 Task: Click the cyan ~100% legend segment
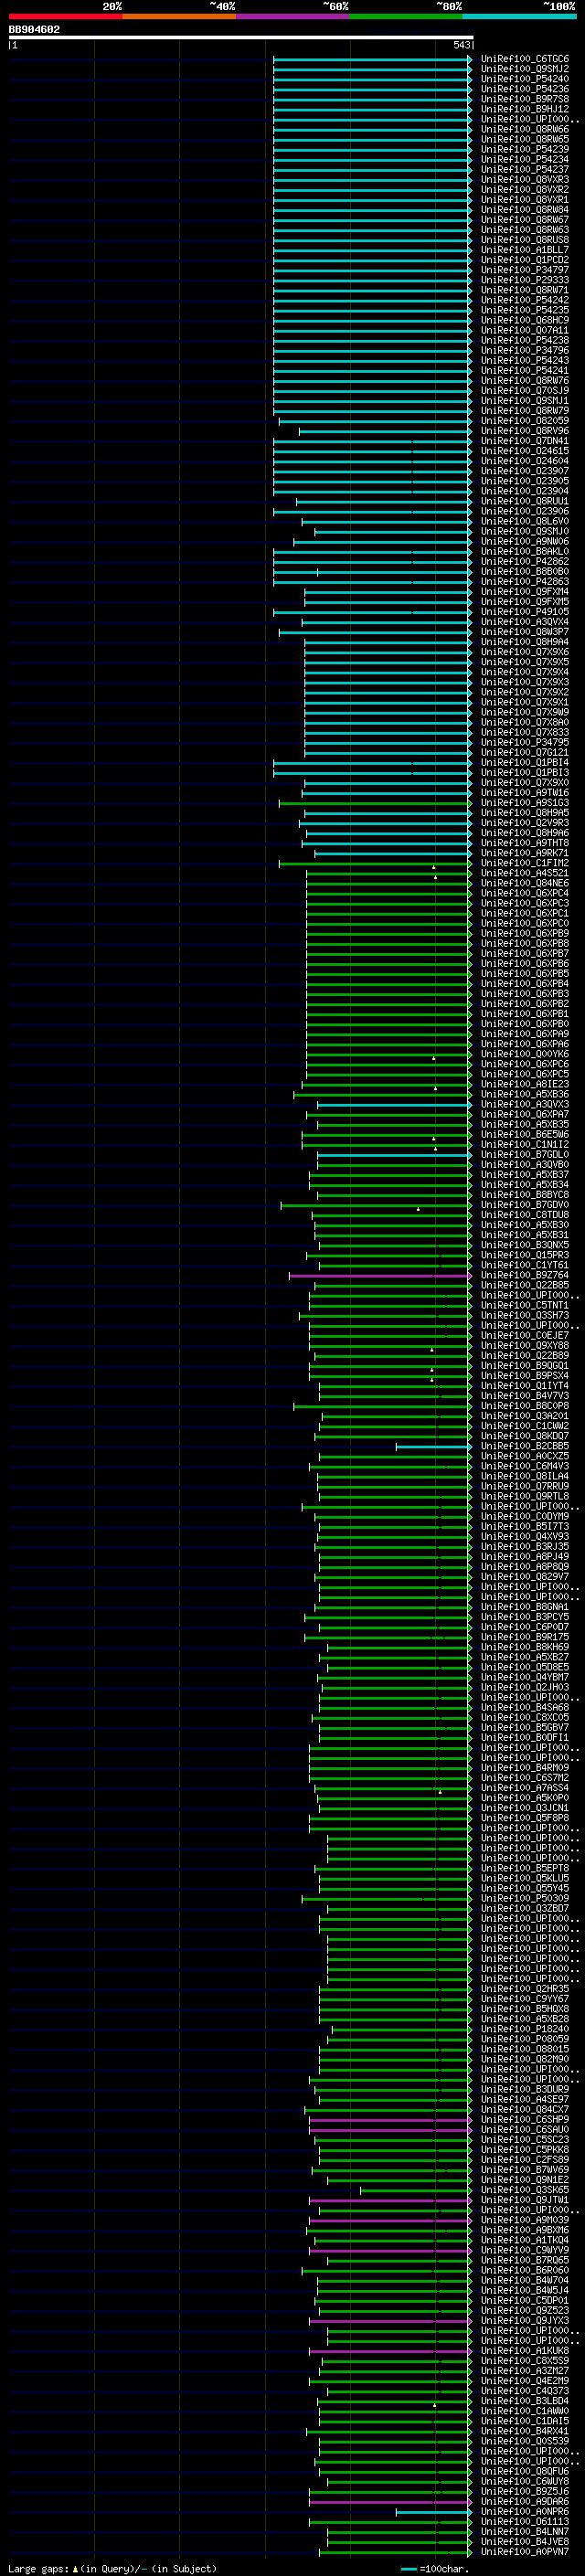[519, 16]
